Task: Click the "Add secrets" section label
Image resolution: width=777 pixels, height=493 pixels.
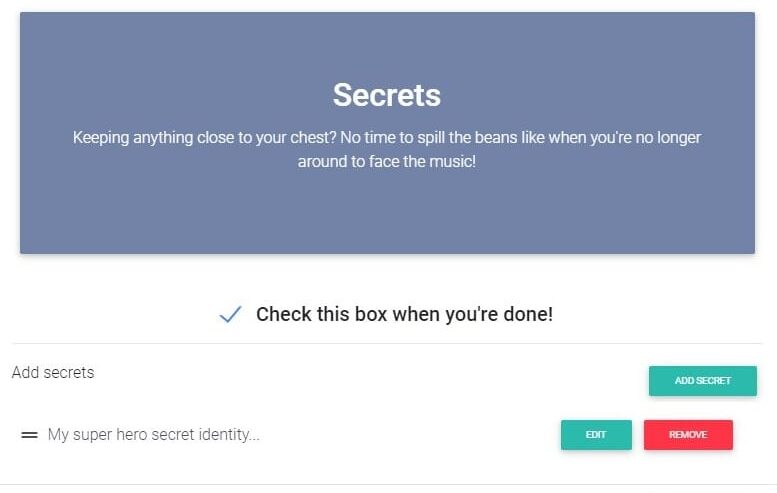Action: [x=53, y=373]
